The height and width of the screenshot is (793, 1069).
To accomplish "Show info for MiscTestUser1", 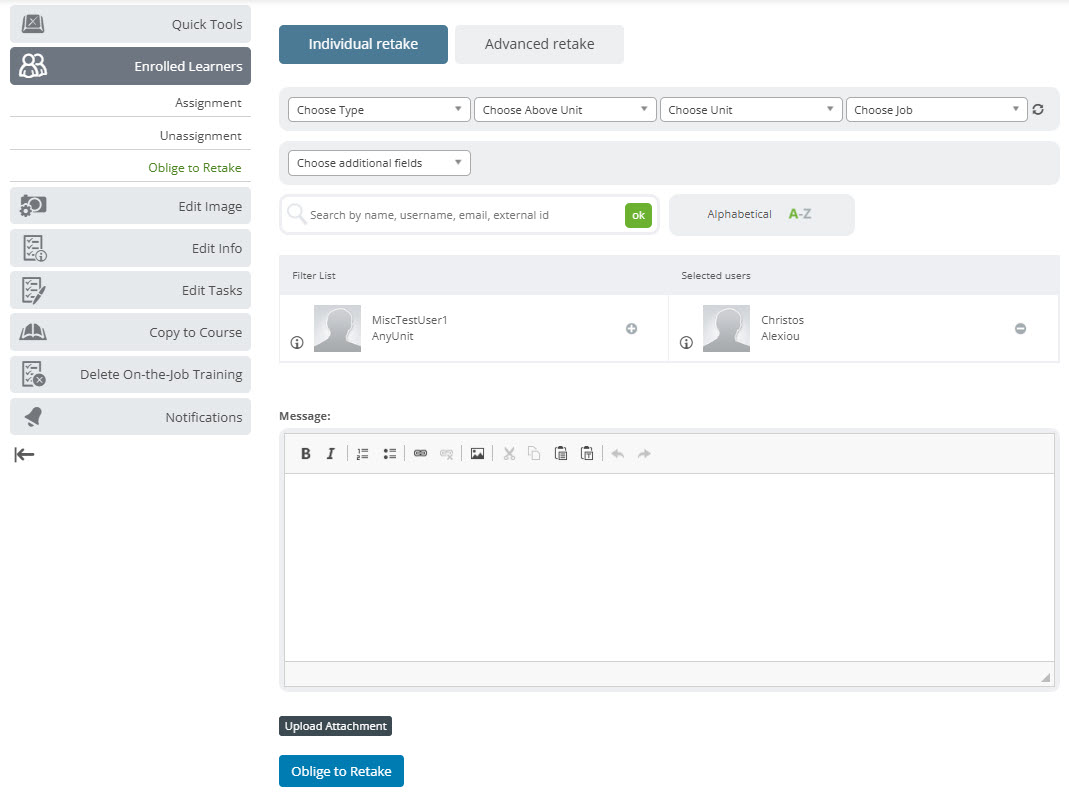I will pyautogui.click(x=297, y=342).
